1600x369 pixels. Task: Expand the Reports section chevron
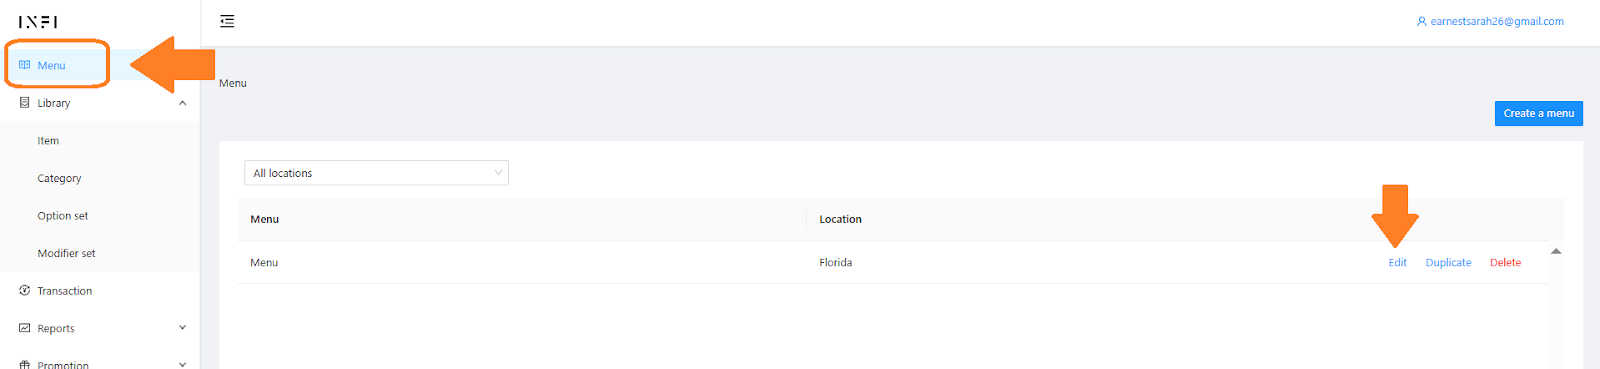coord(182,328)
